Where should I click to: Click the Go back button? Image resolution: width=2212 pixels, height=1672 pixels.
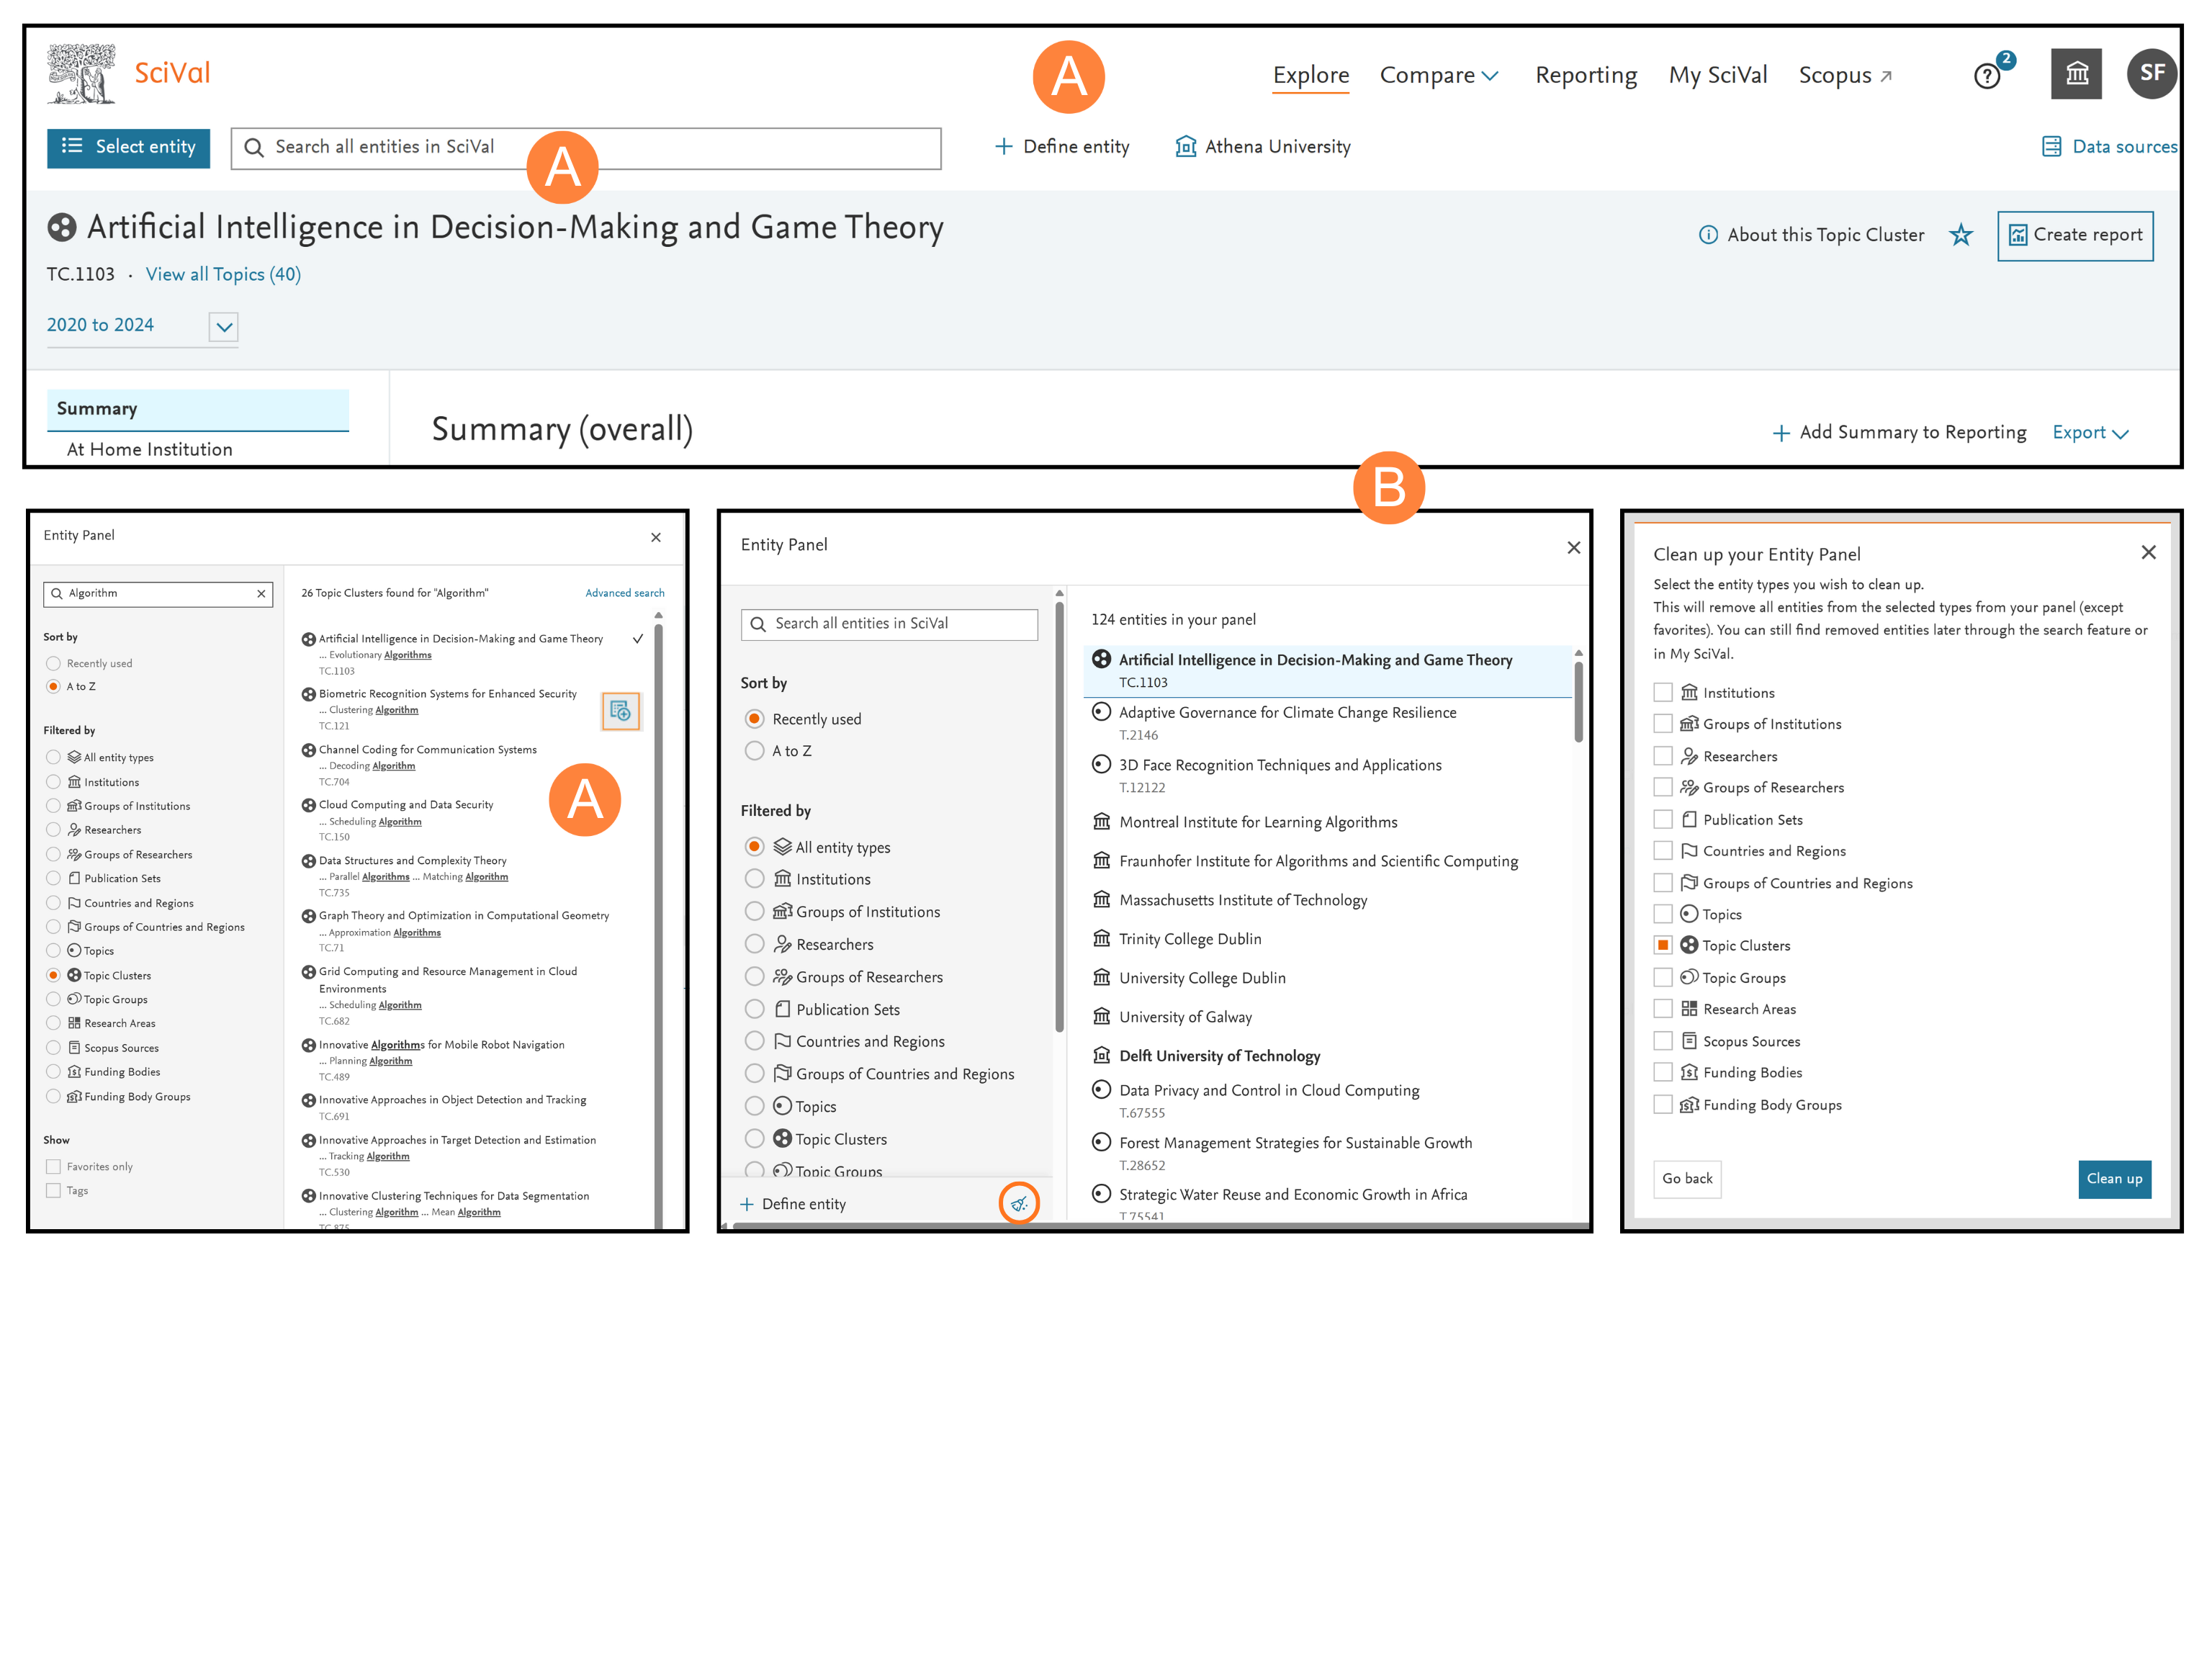tap(1687, 1179)
